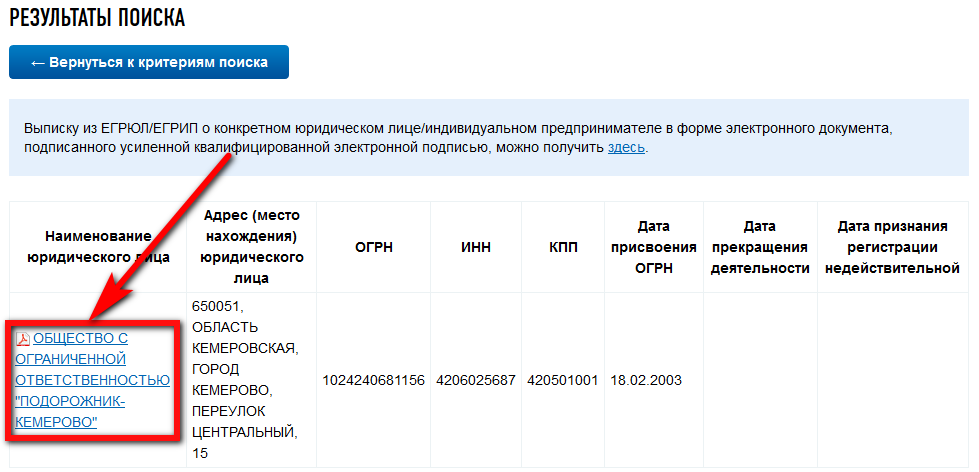
Task: Open the "здесь" hyperlink in the notice
Action: point(626,148)
